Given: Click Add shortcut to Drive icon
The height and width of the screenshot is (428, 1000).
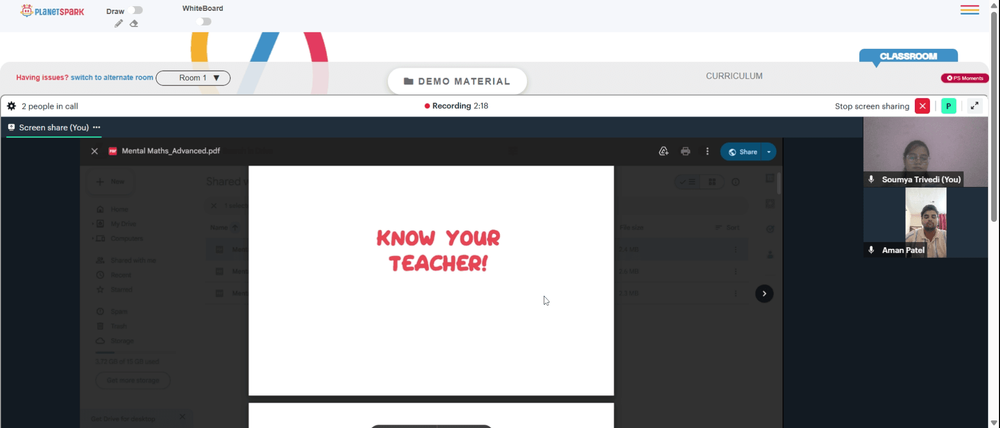Looking at the screenshot, I should (x=663, y=151).
